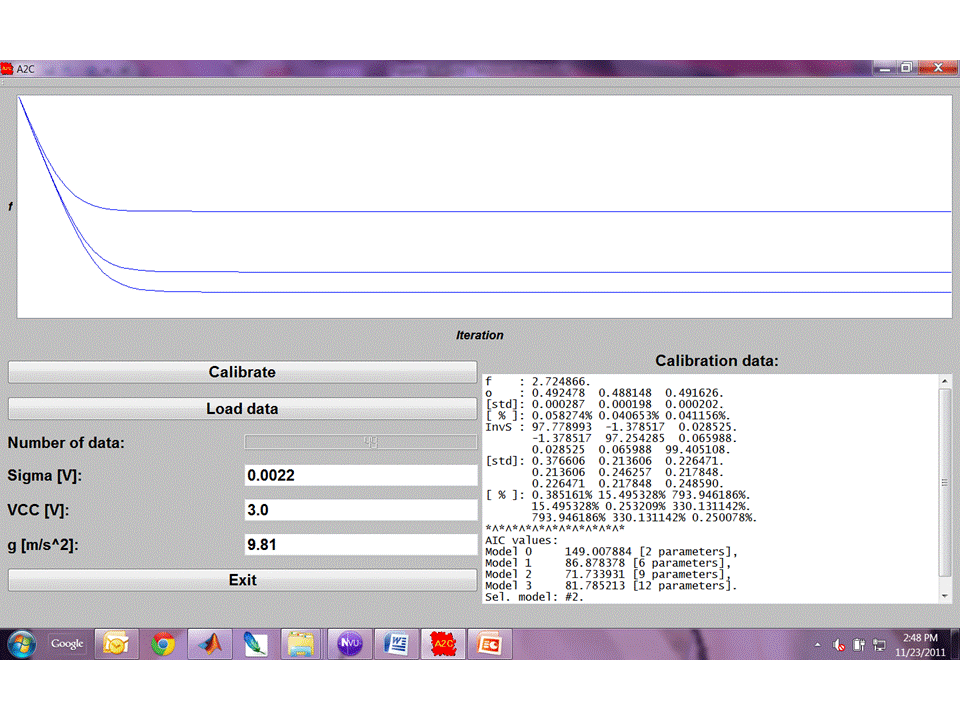Open Windows Explorer folder icon

[x=302, y=644]
